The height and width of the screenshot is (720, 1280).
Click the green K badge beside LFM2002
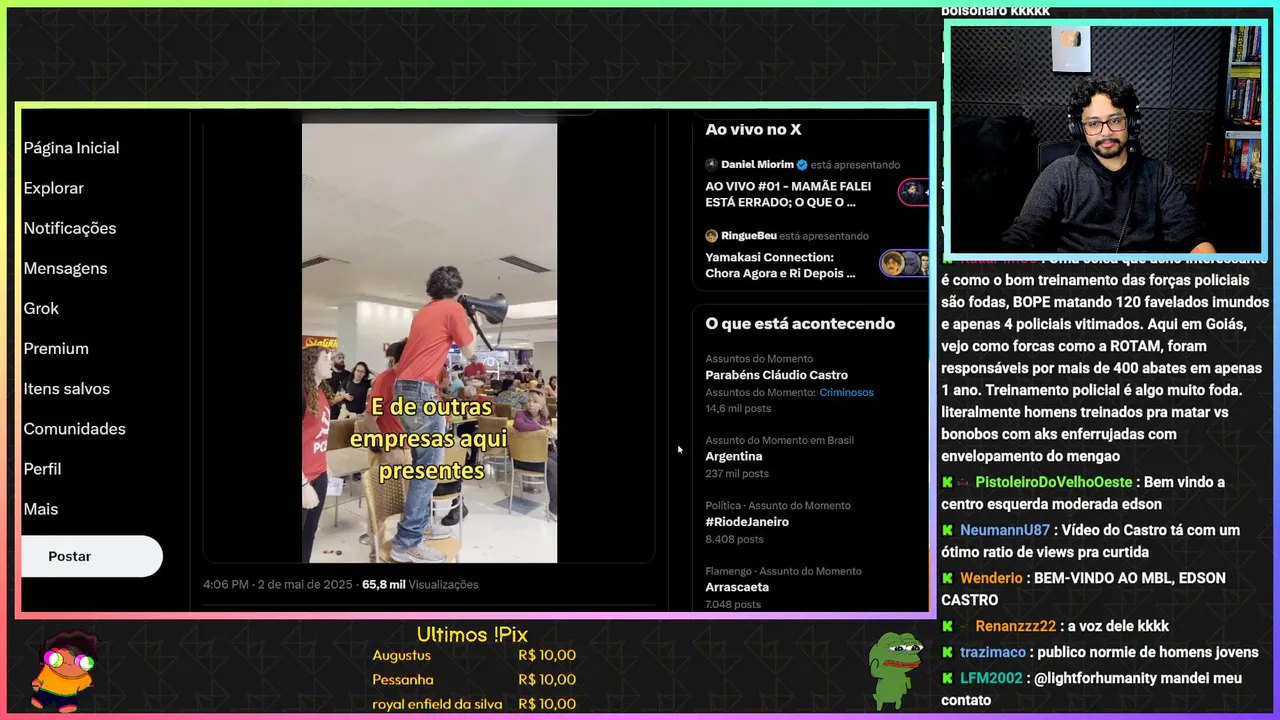coord(947,678)
